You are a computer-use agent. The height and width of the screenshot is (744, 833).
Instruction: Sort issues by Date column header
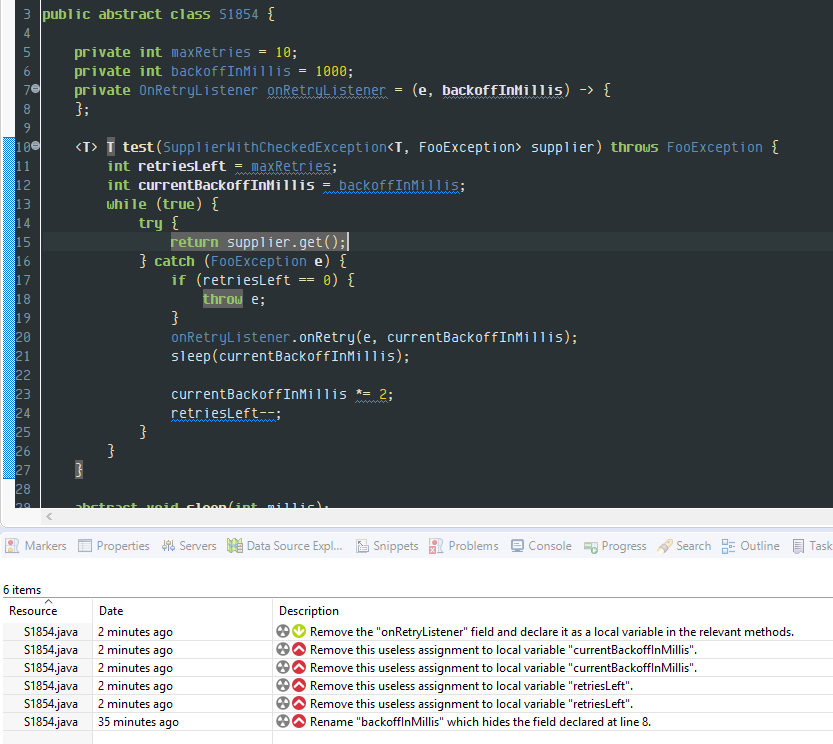(x=110, y=611)
